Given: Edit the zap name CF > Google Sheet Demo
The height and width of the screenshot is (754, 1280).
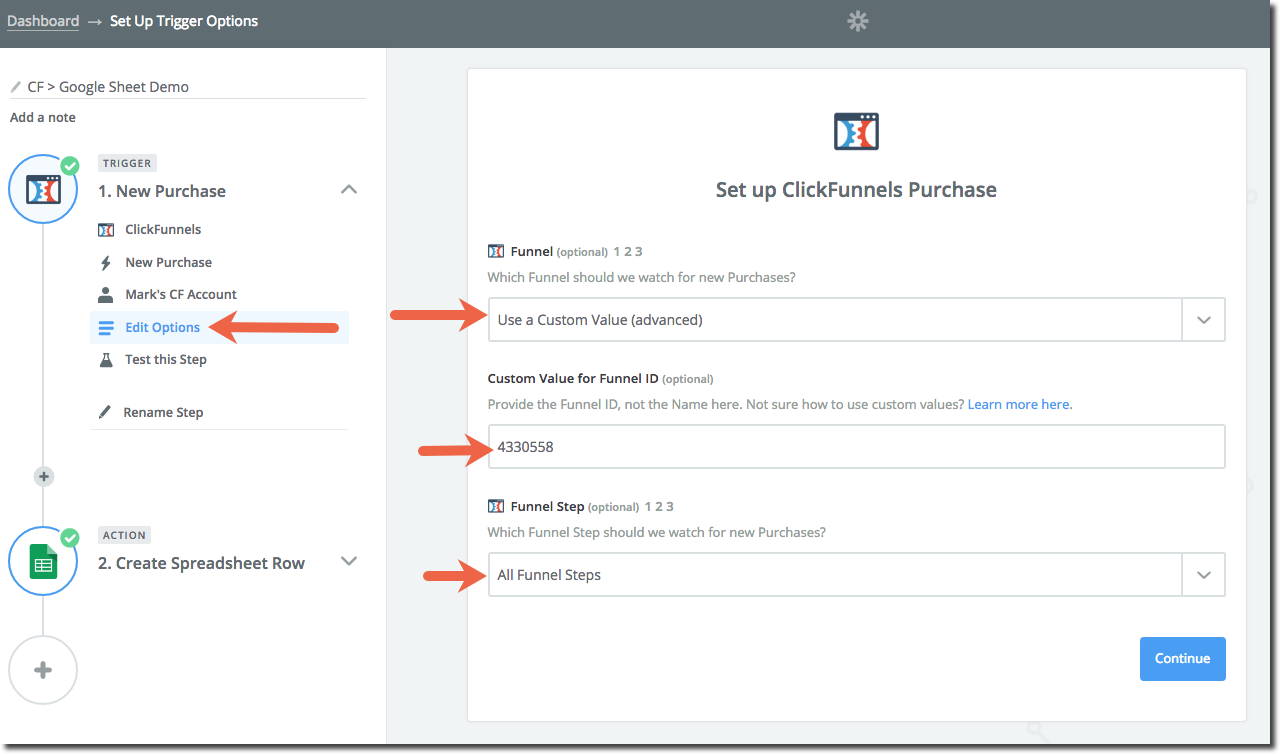Looking at the screenshot, I should coord(108,87).
